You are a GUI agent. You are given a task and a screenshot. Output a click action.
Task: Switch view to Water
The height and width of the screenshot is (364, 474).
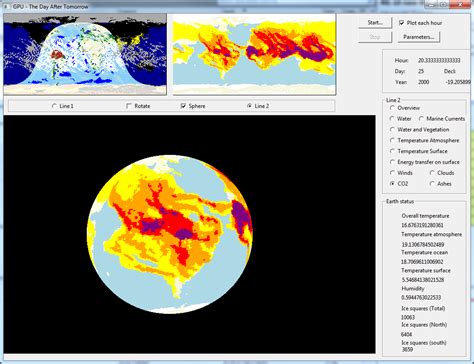coord(392,119)
